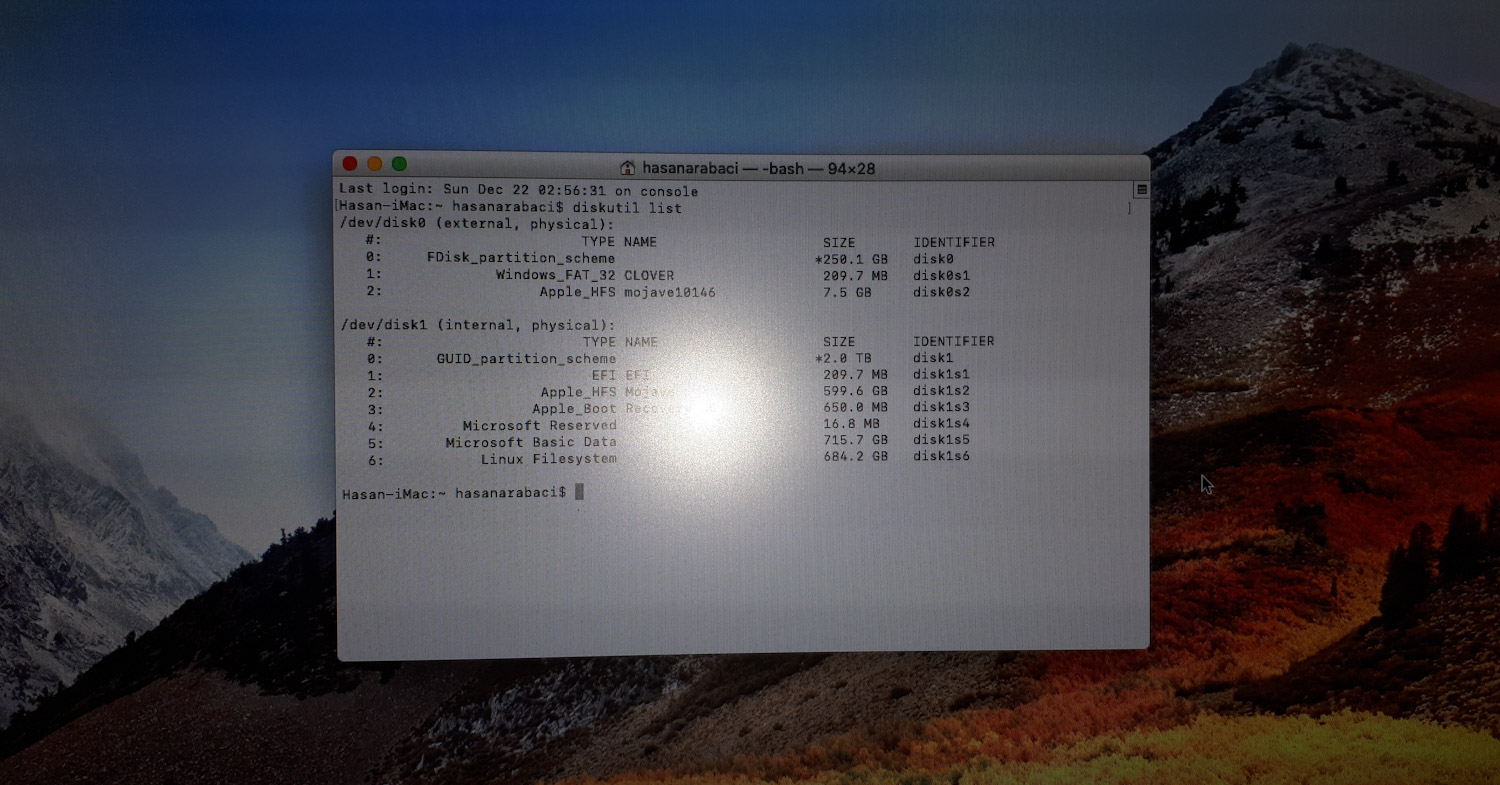Viewport: 1500px width, 785px height.
Task: Minimize the Terminal with yellow button
Action: 375,163
